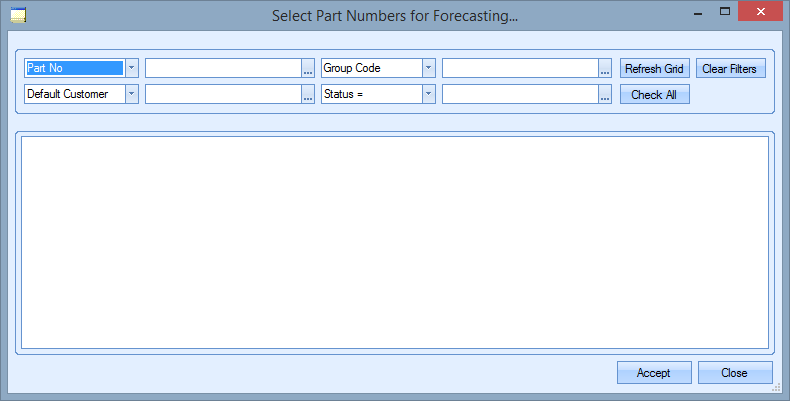Open lookup browse for Part No value
Image resolution: width=790 pixels, height=401 pixels.
(x=308, y=69)
